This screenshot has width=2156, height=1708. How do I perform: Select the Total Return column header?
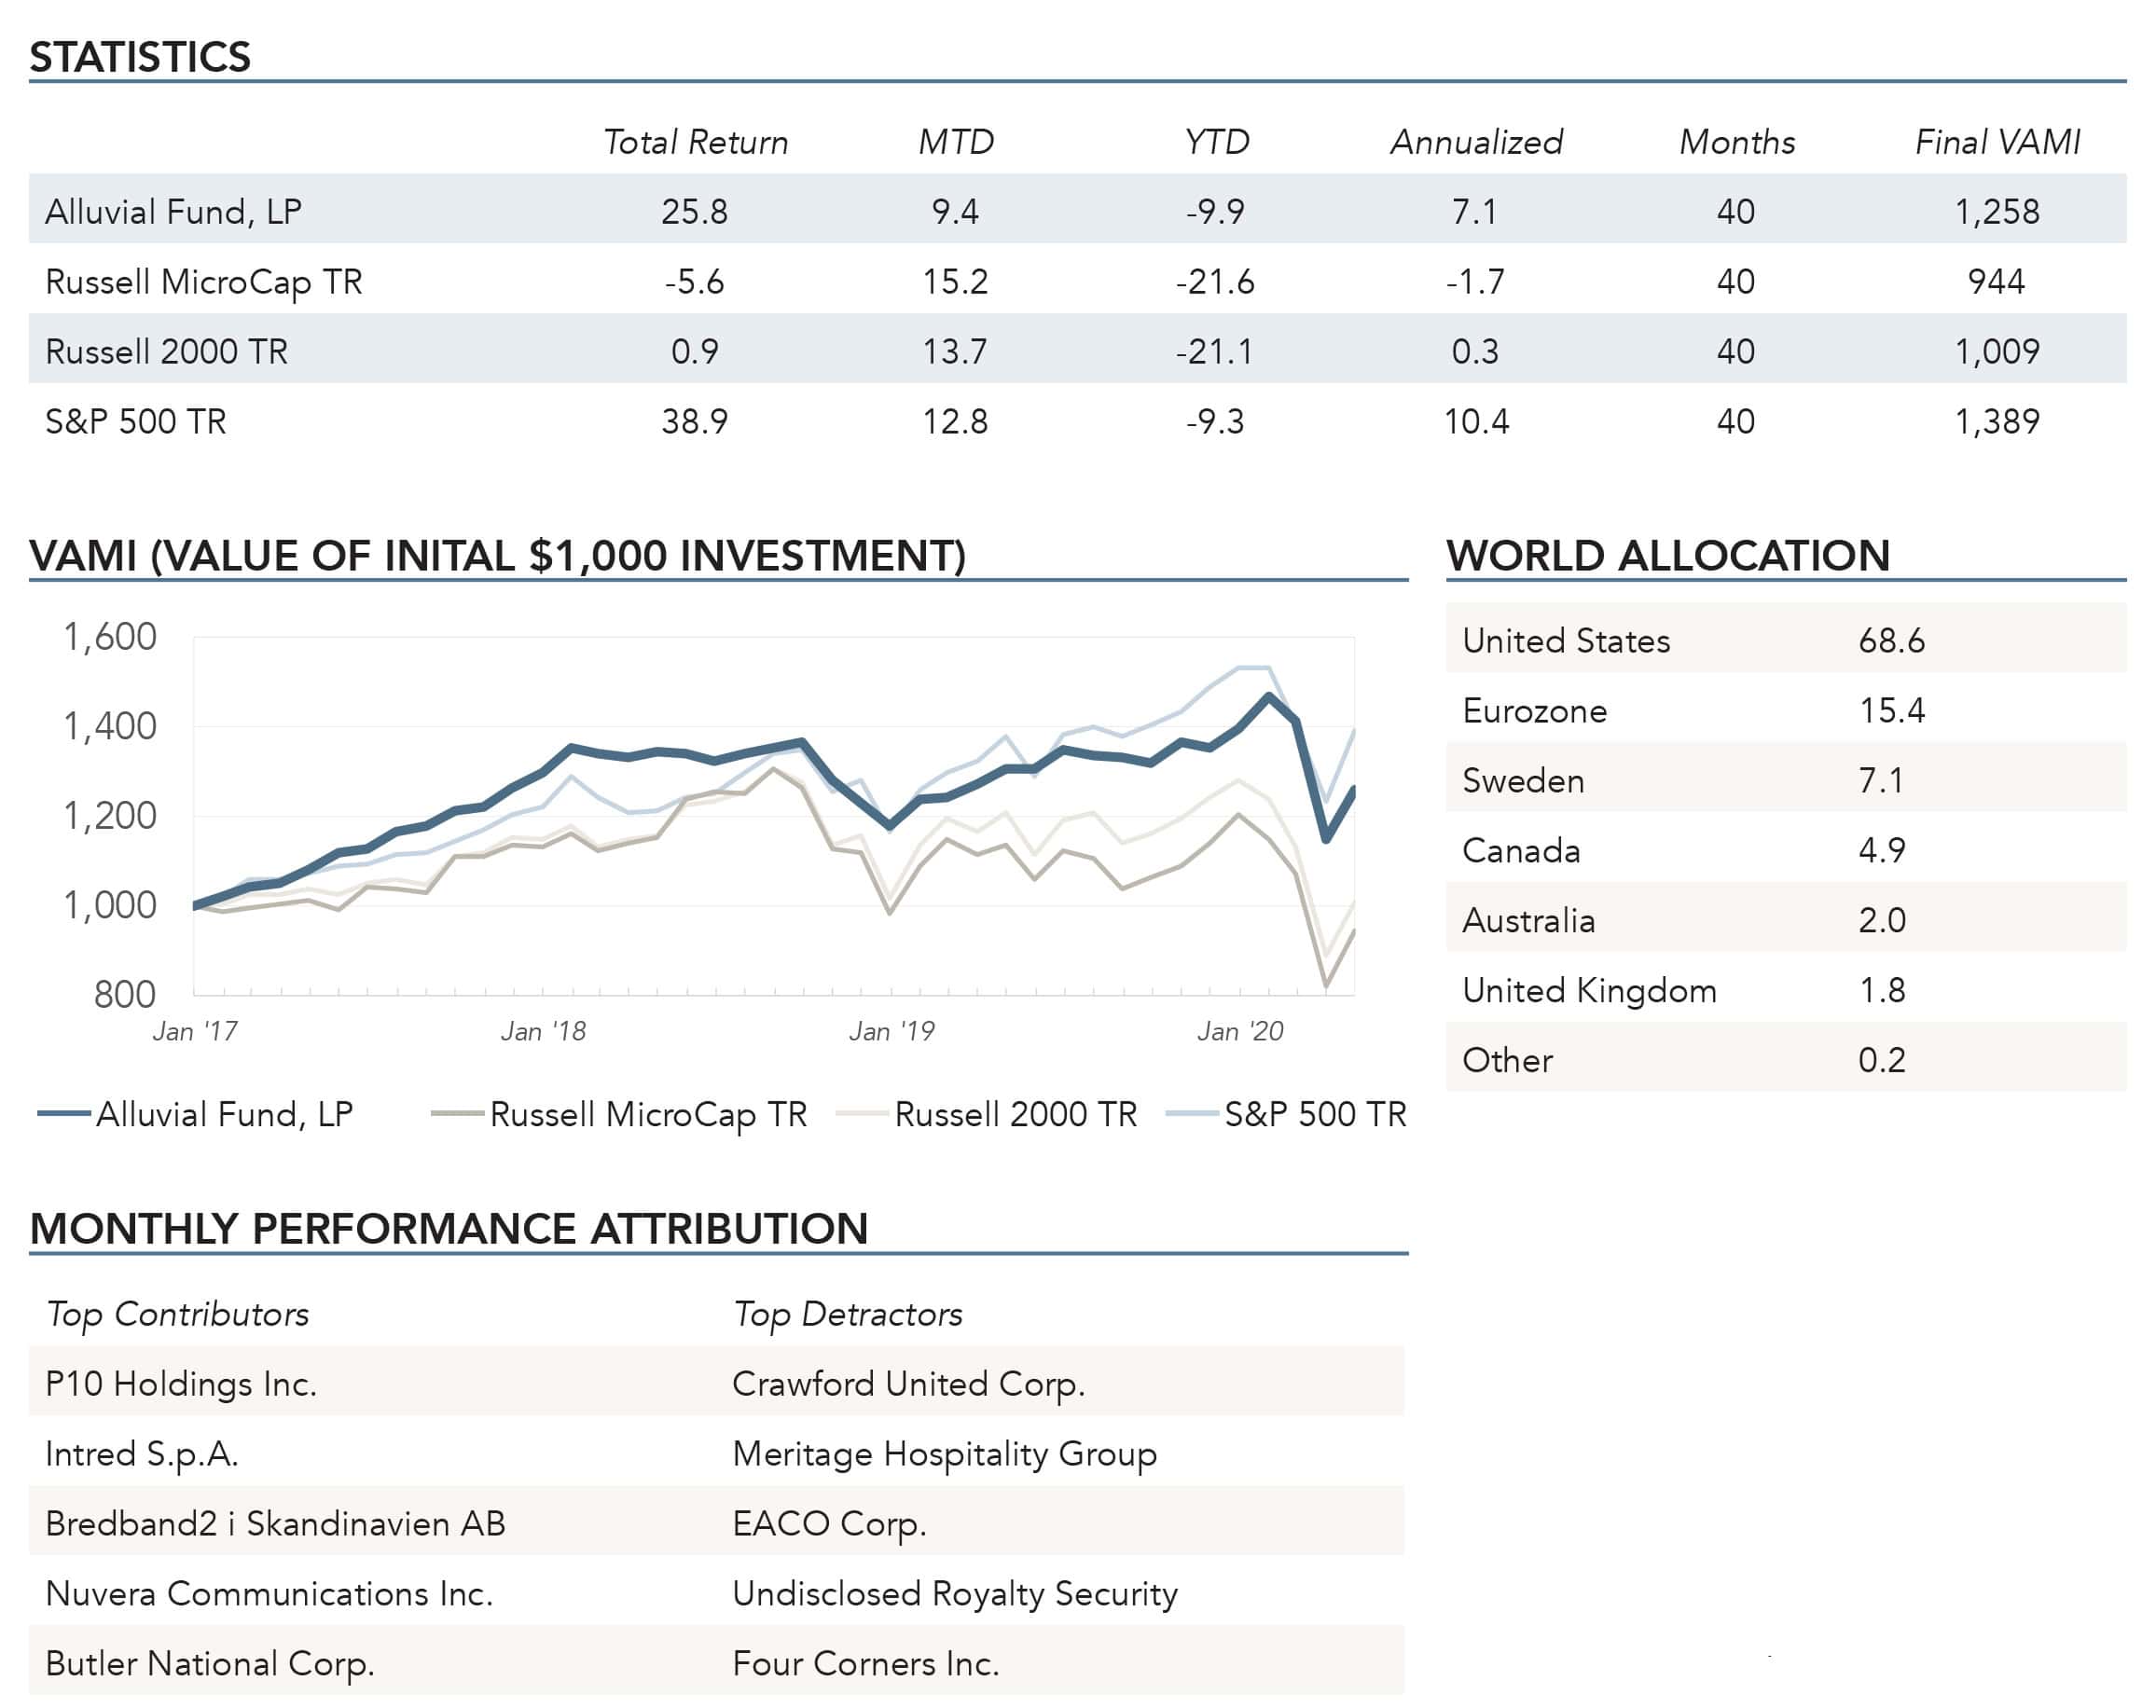[695, 142]
